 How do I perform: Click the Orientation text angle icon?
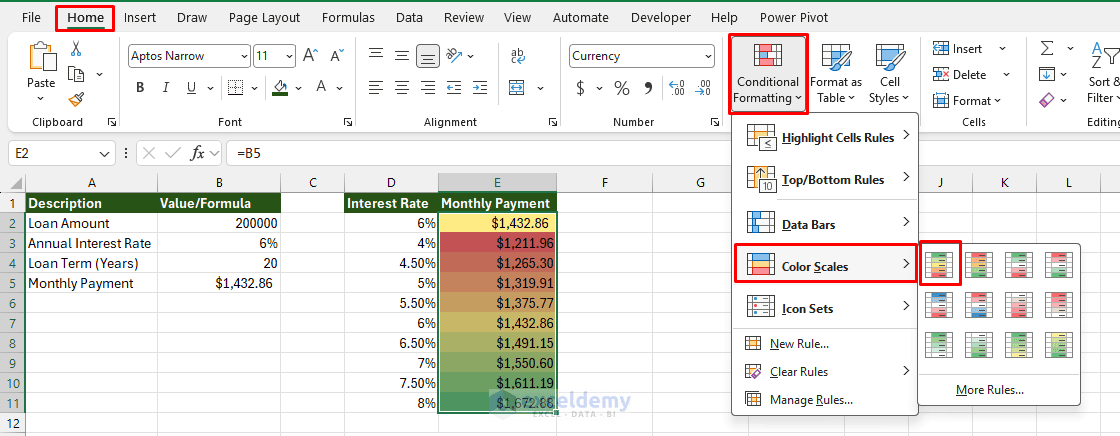(453, 56)
